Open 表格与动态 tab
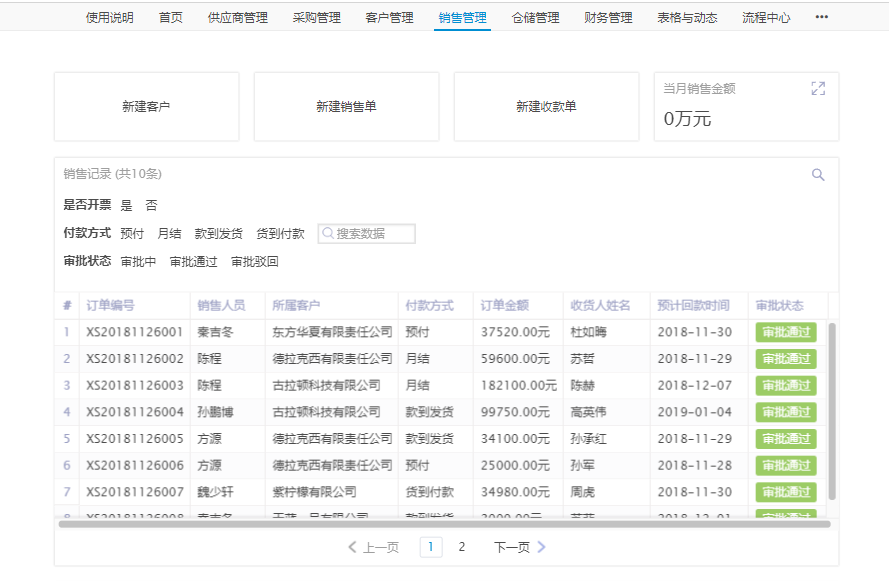Screen dimensions: 889x581 (x=687, y=18)
